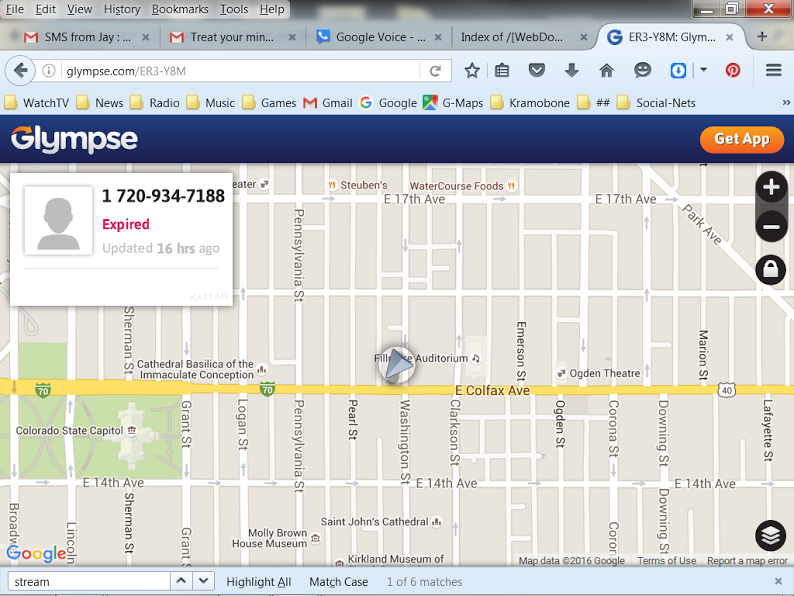
Task: Show more bookmarks with the chevron
Action: click(785, 102)
